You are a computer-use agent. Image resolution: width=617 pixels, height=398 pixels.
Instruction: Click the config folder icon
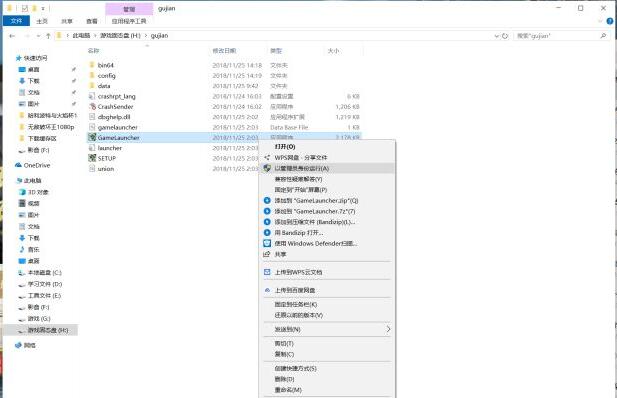tap(92, 75)
